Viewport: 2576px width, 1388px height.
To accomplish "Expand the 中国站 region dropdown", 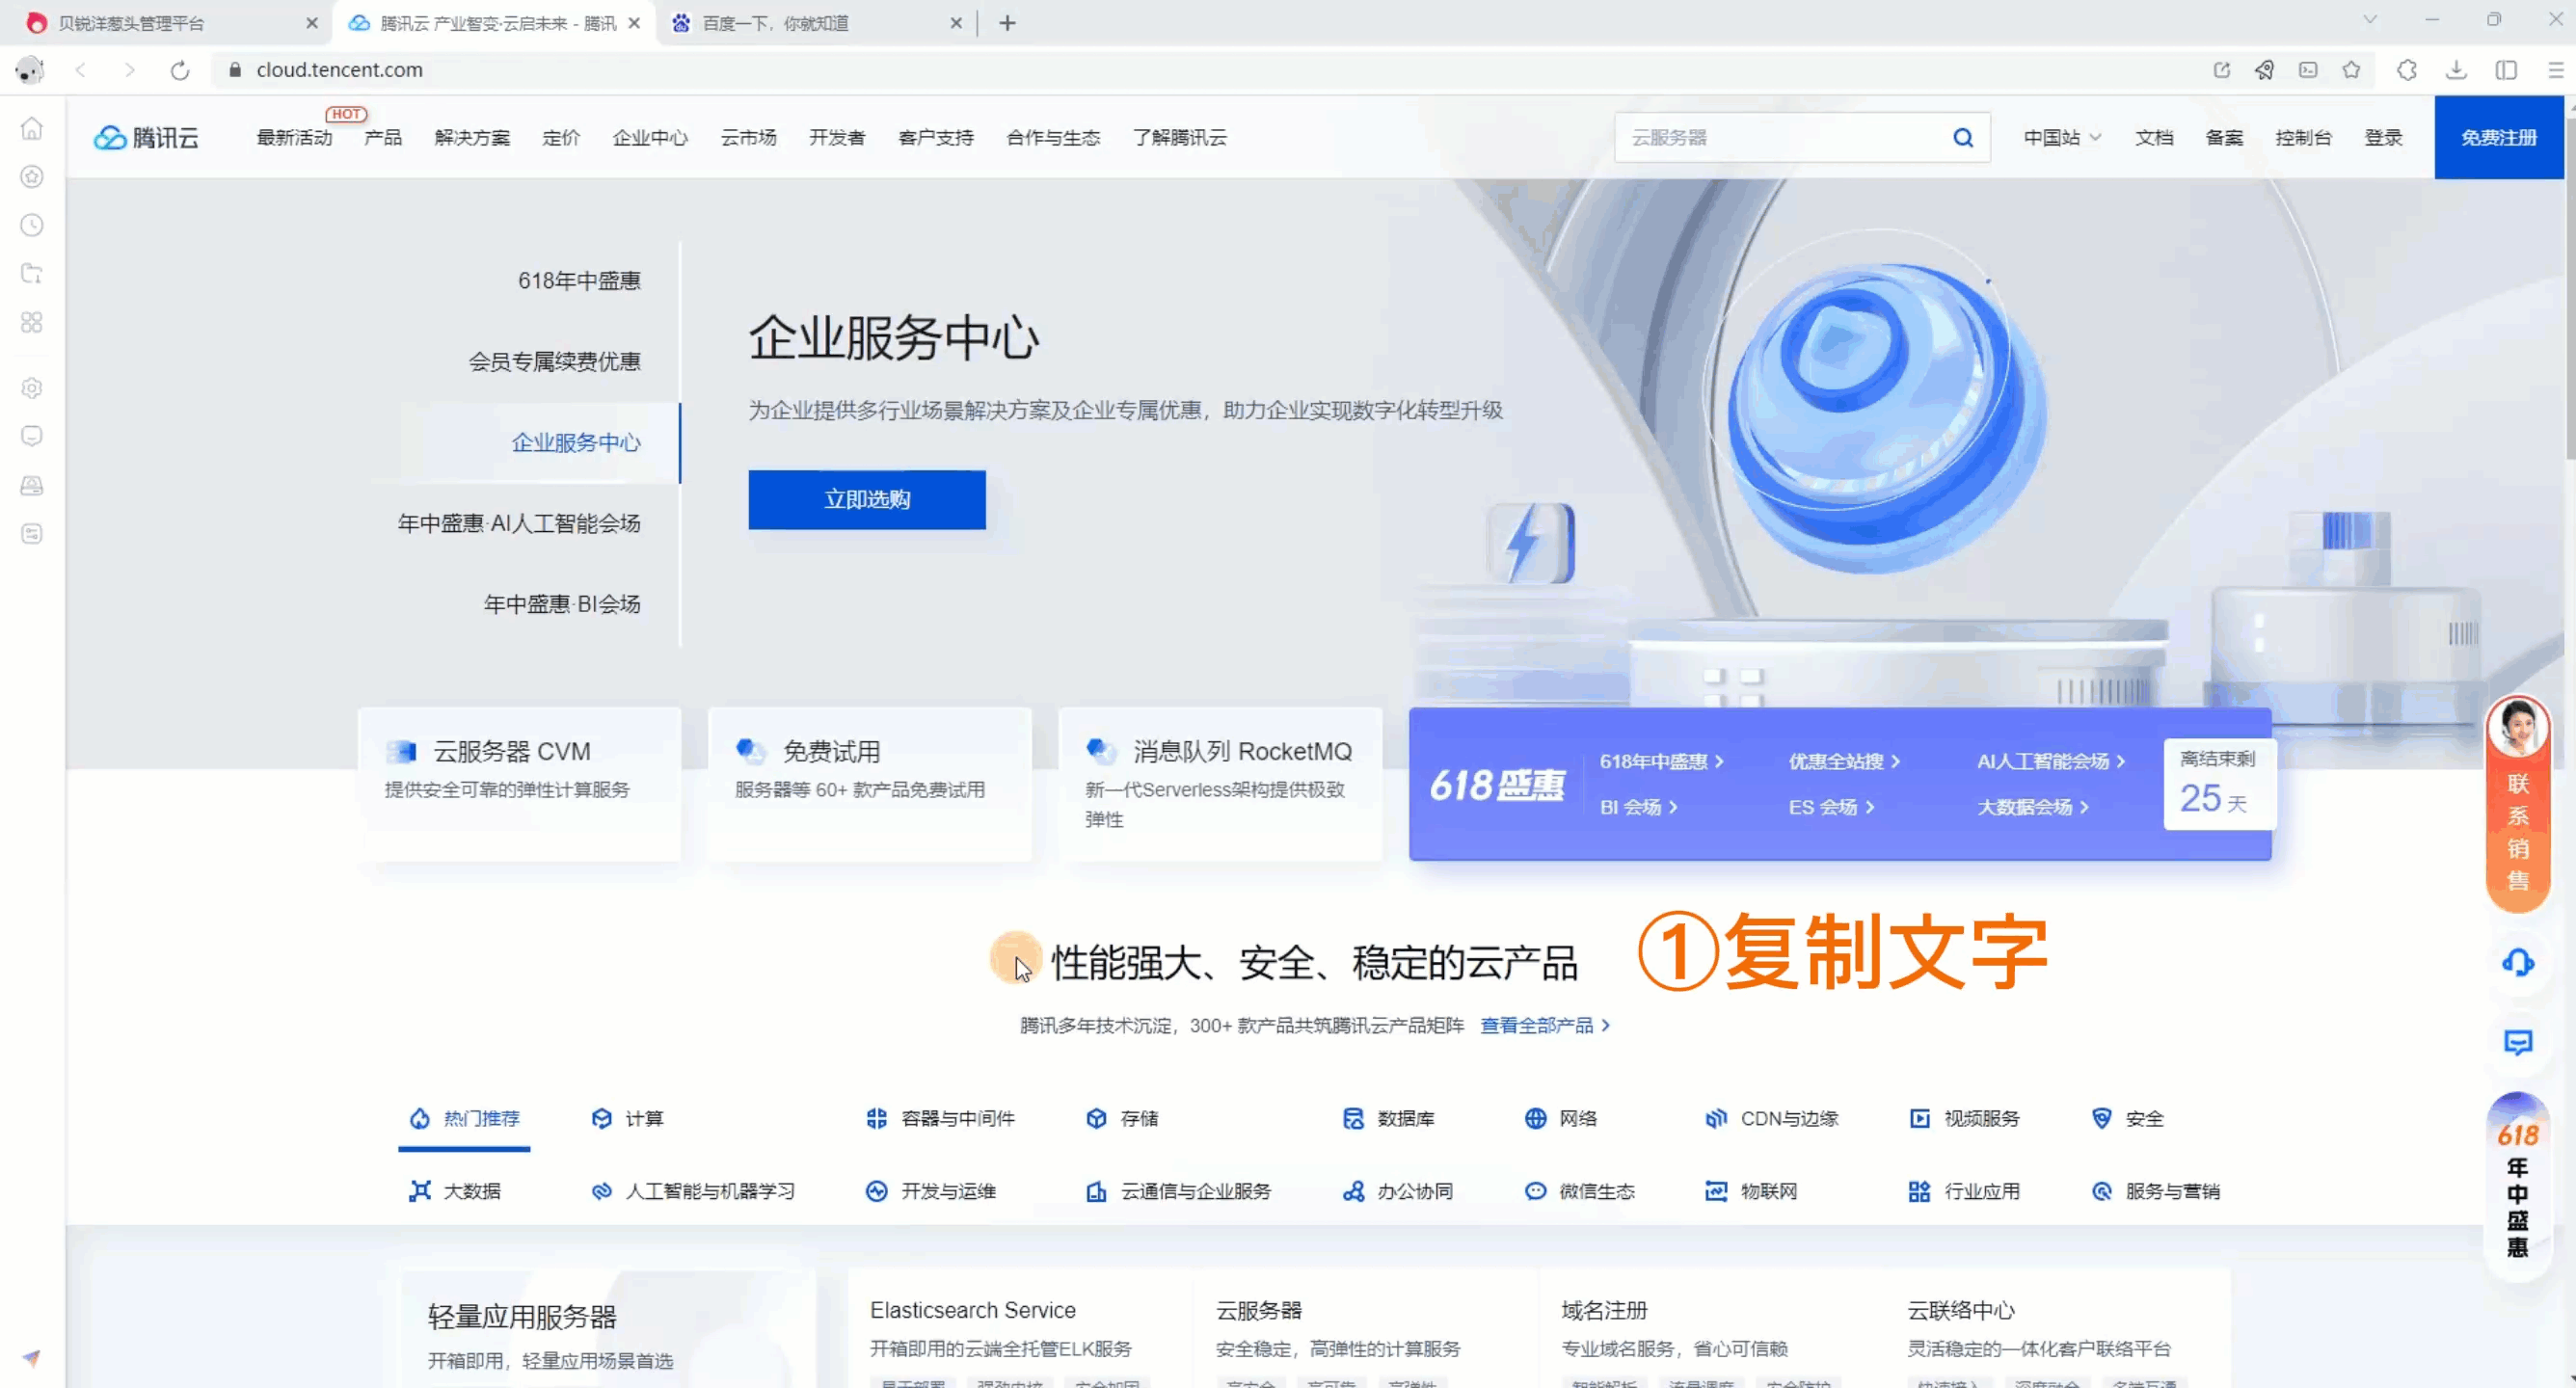I will point(2061,138).
